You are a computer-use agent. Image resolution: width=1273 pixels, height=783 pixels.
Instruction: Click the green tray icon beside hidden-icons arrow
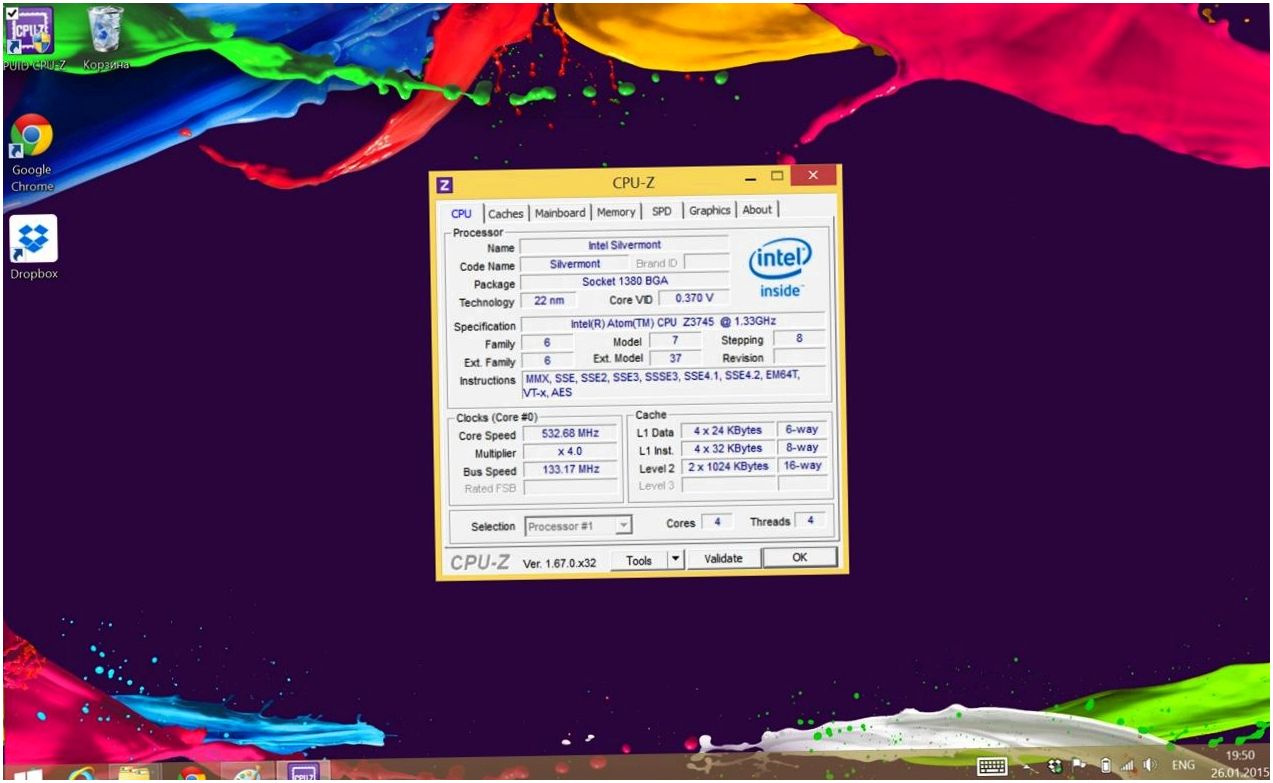click(x=1055, y=766)
